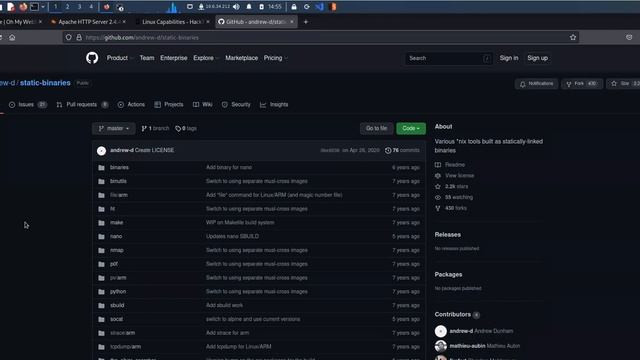Viewport: 640px width, 360px height.
Task: Open the socat folder
Action: click(x=116, y=319)
